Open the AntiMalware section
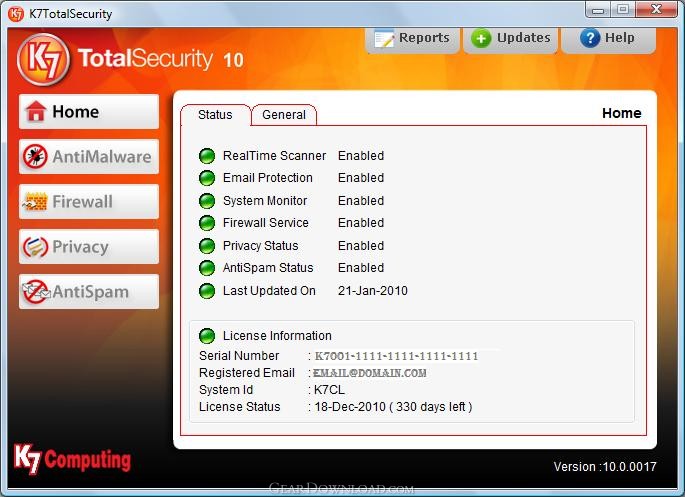685x497 pixels. tap(89, 156)
